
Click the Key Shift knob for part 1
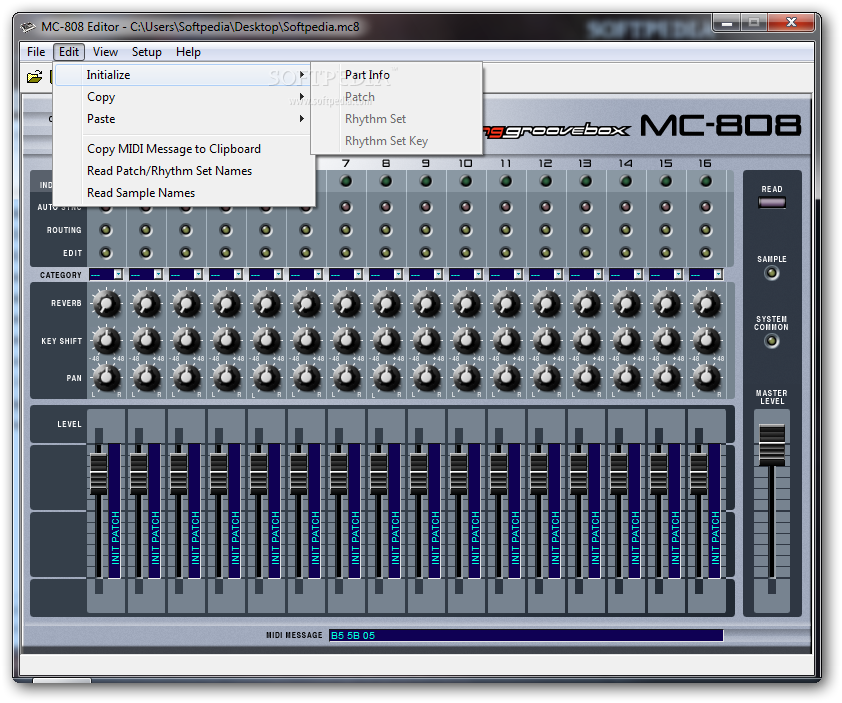click(106, 340)
